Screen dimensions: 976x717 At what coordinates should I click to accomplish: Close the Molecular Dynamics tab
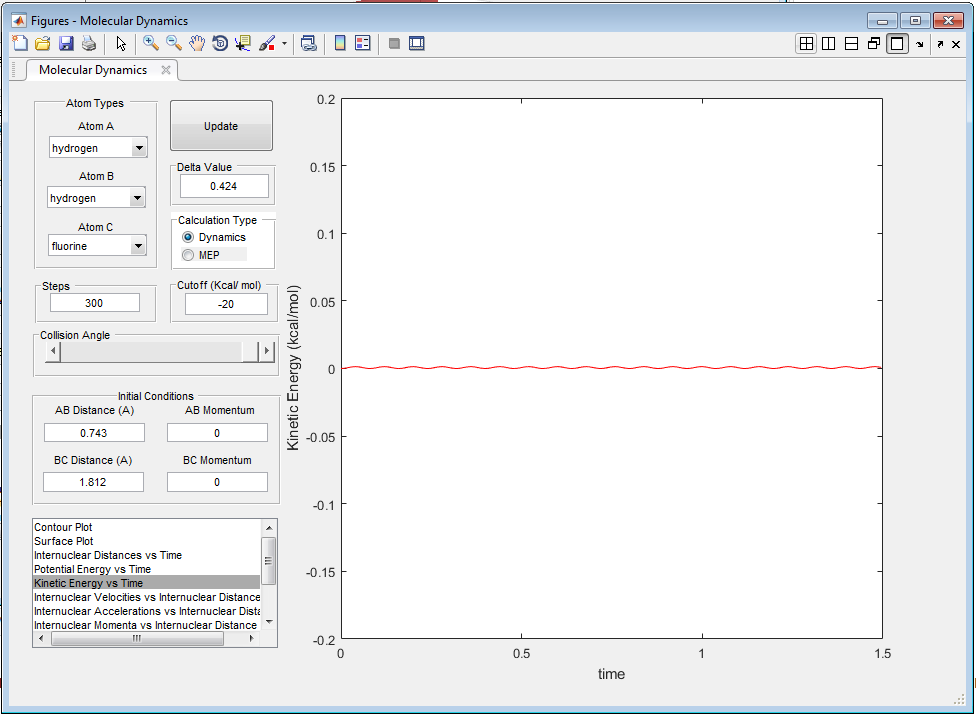point(166,69)
